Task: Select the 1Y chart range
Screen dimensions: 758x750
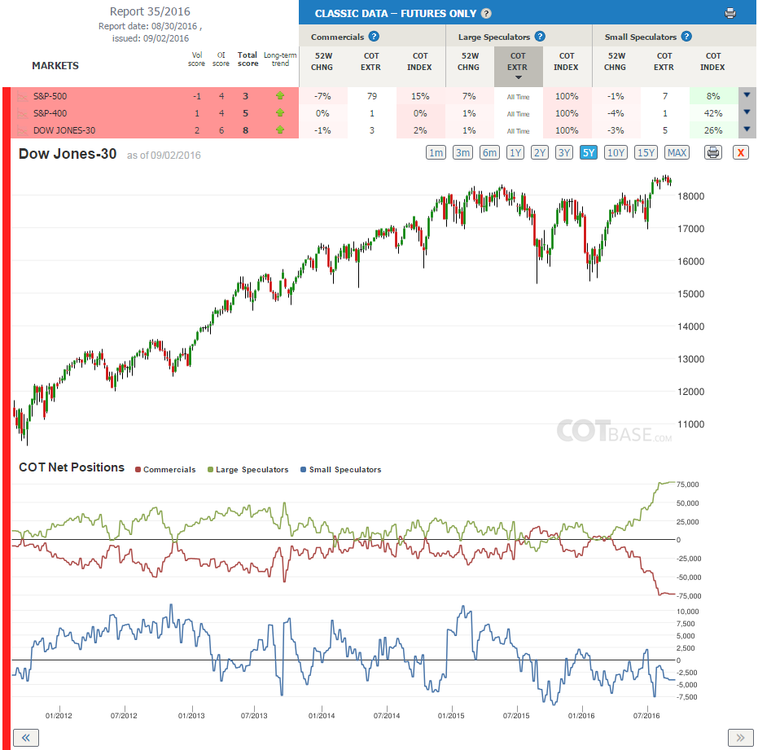Action: [x=515, y=153]
